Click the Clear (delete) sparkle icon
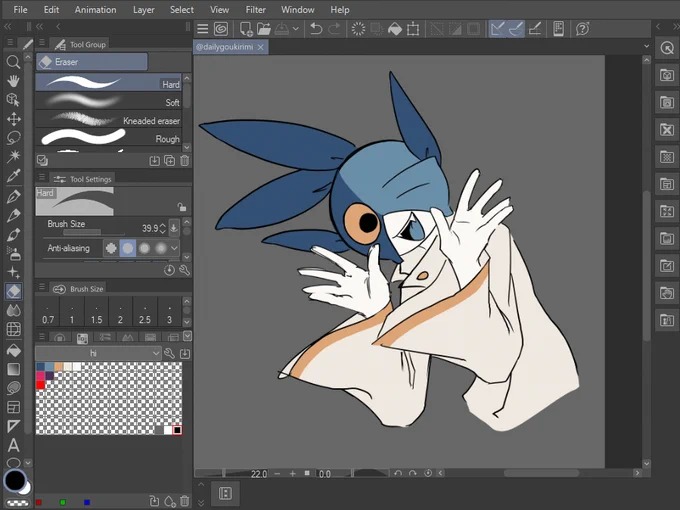The width and height of the screenshot is (680, 510). coord(358,29)
